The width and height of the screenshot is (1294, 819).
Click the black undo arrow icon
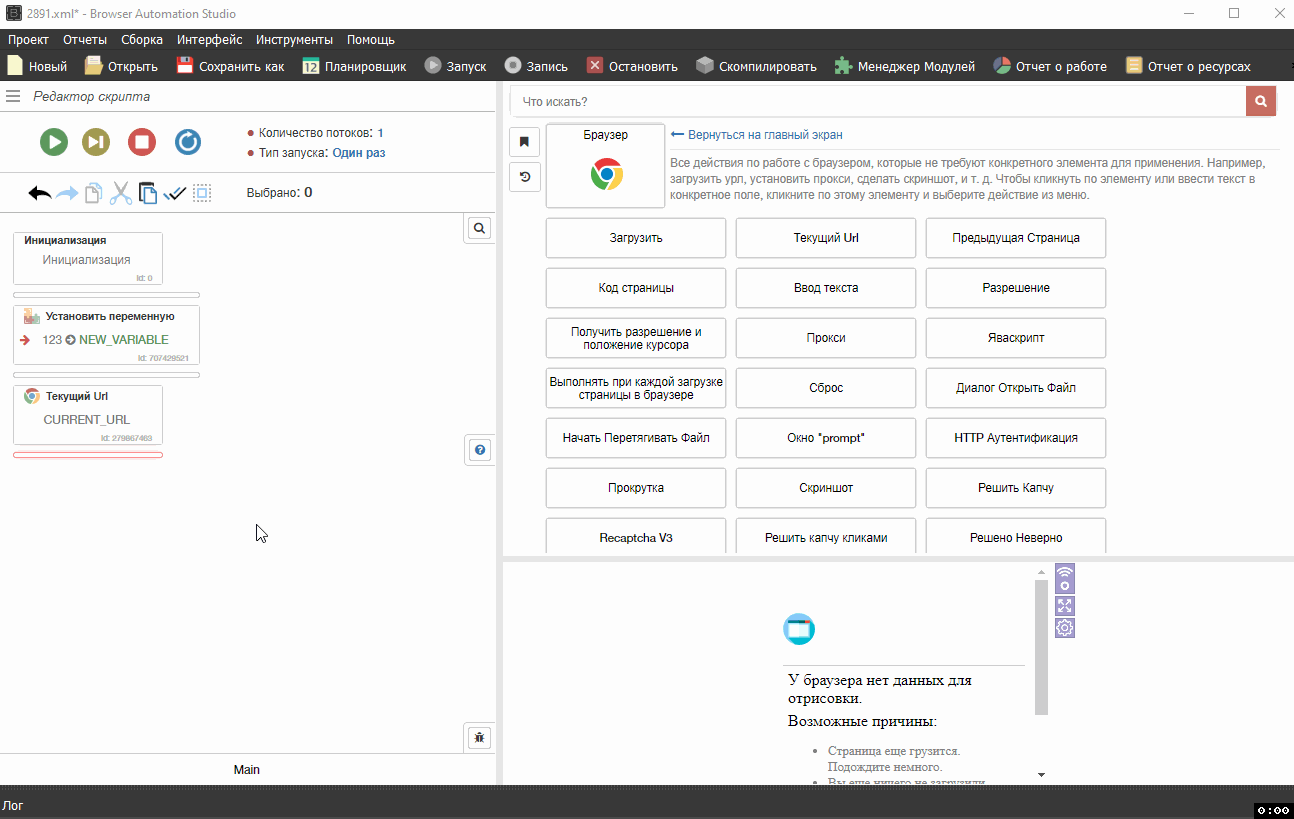point(40,193)
